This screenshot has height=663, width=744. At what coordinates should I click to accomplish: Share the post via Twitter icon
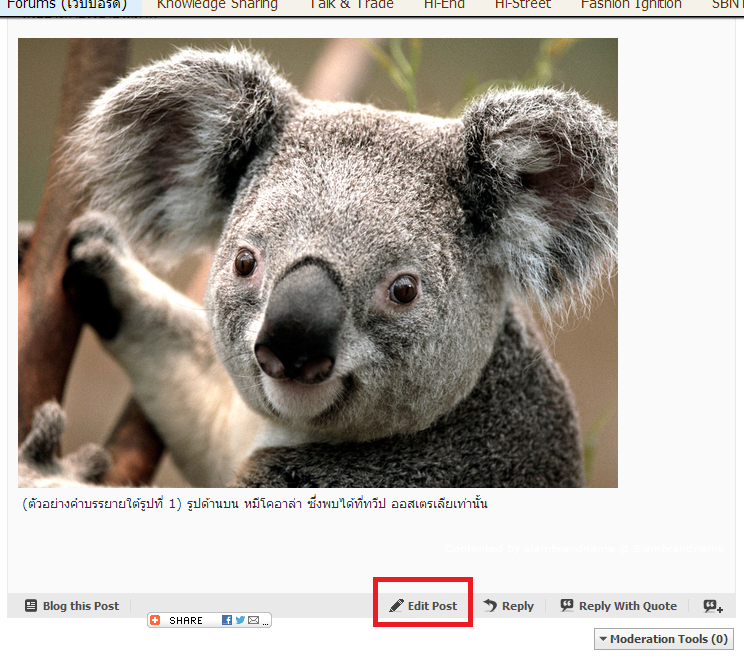pyautogui.click(x=240, y=621)
